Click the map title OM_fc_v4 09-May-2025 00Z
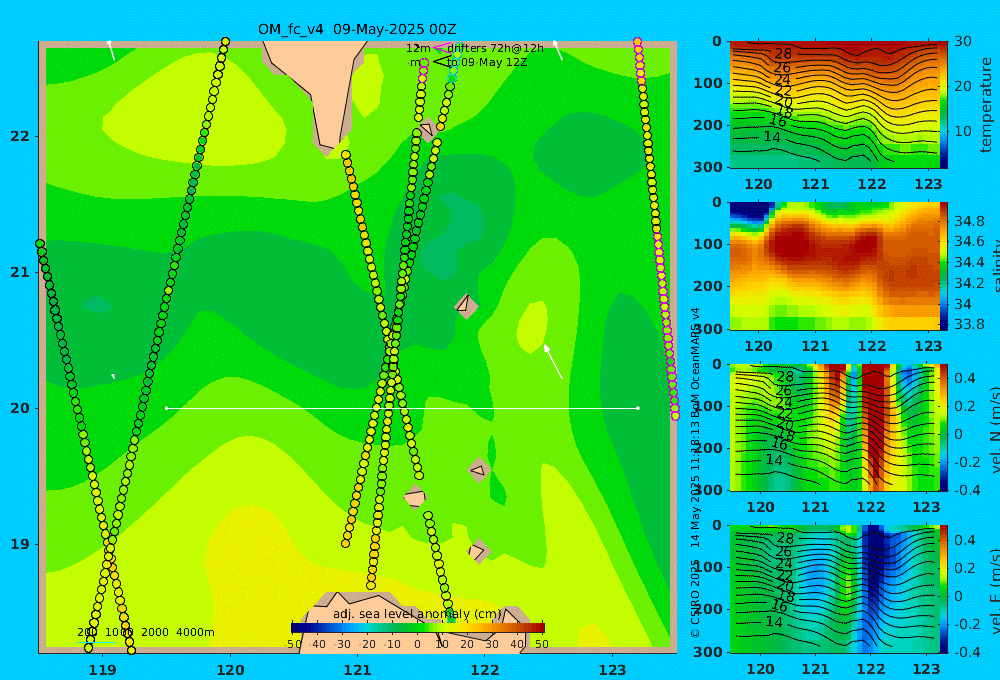The height and width of the screenshot is (680, 1000). click(357, 29)
